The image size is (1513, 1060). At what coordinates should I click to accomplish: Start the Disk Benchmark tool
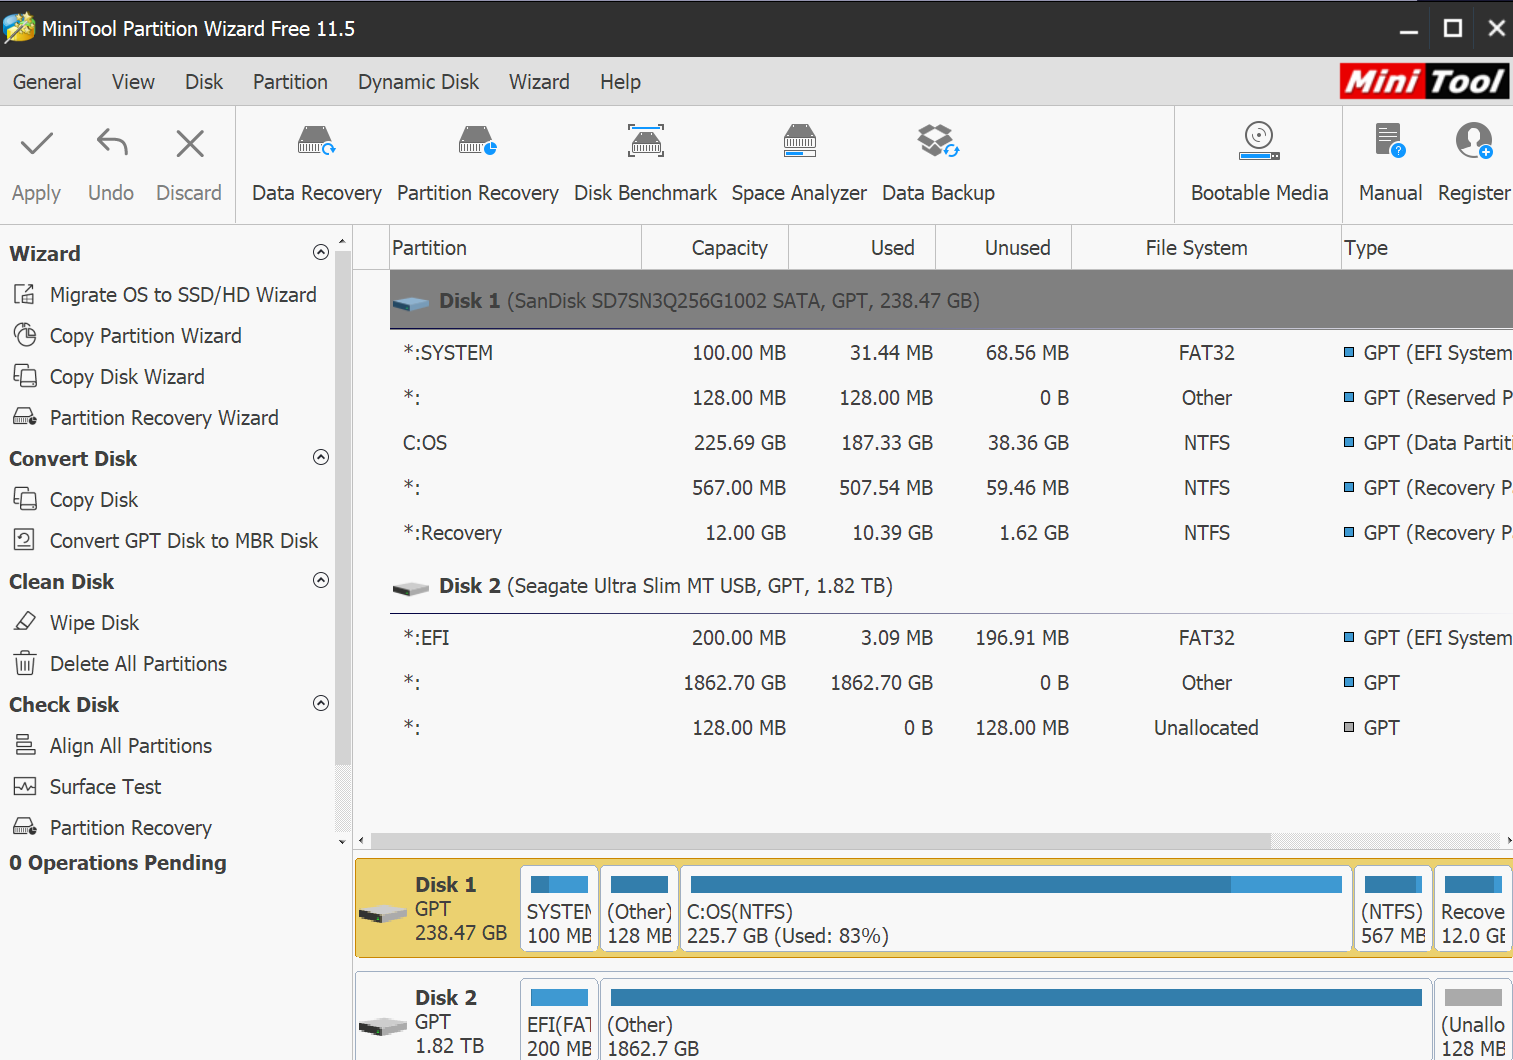[645, 165]
